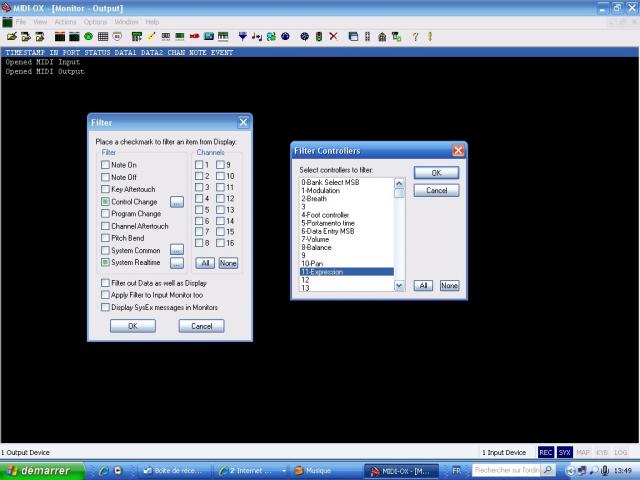Open the View menu
The image size is (640, 480).
point(40,22)
